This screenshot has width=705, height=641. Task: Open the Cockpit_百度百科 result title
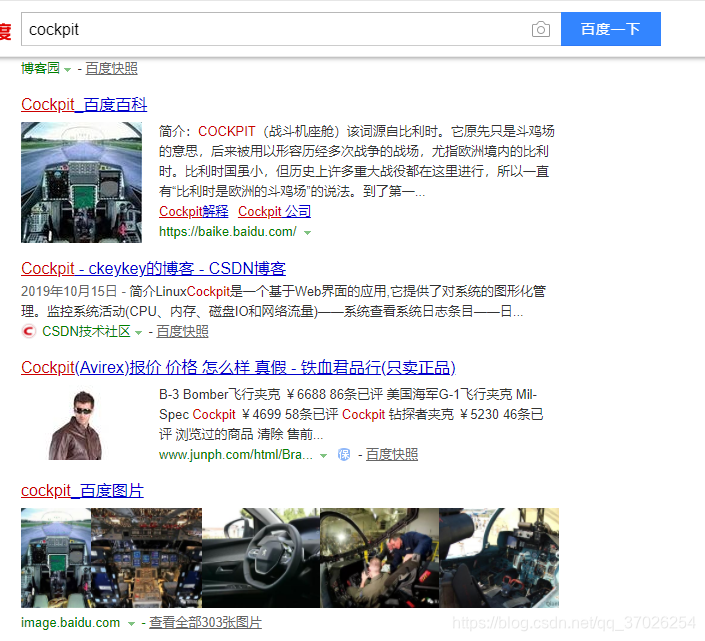pyautogui.click(x=84, y=105)
